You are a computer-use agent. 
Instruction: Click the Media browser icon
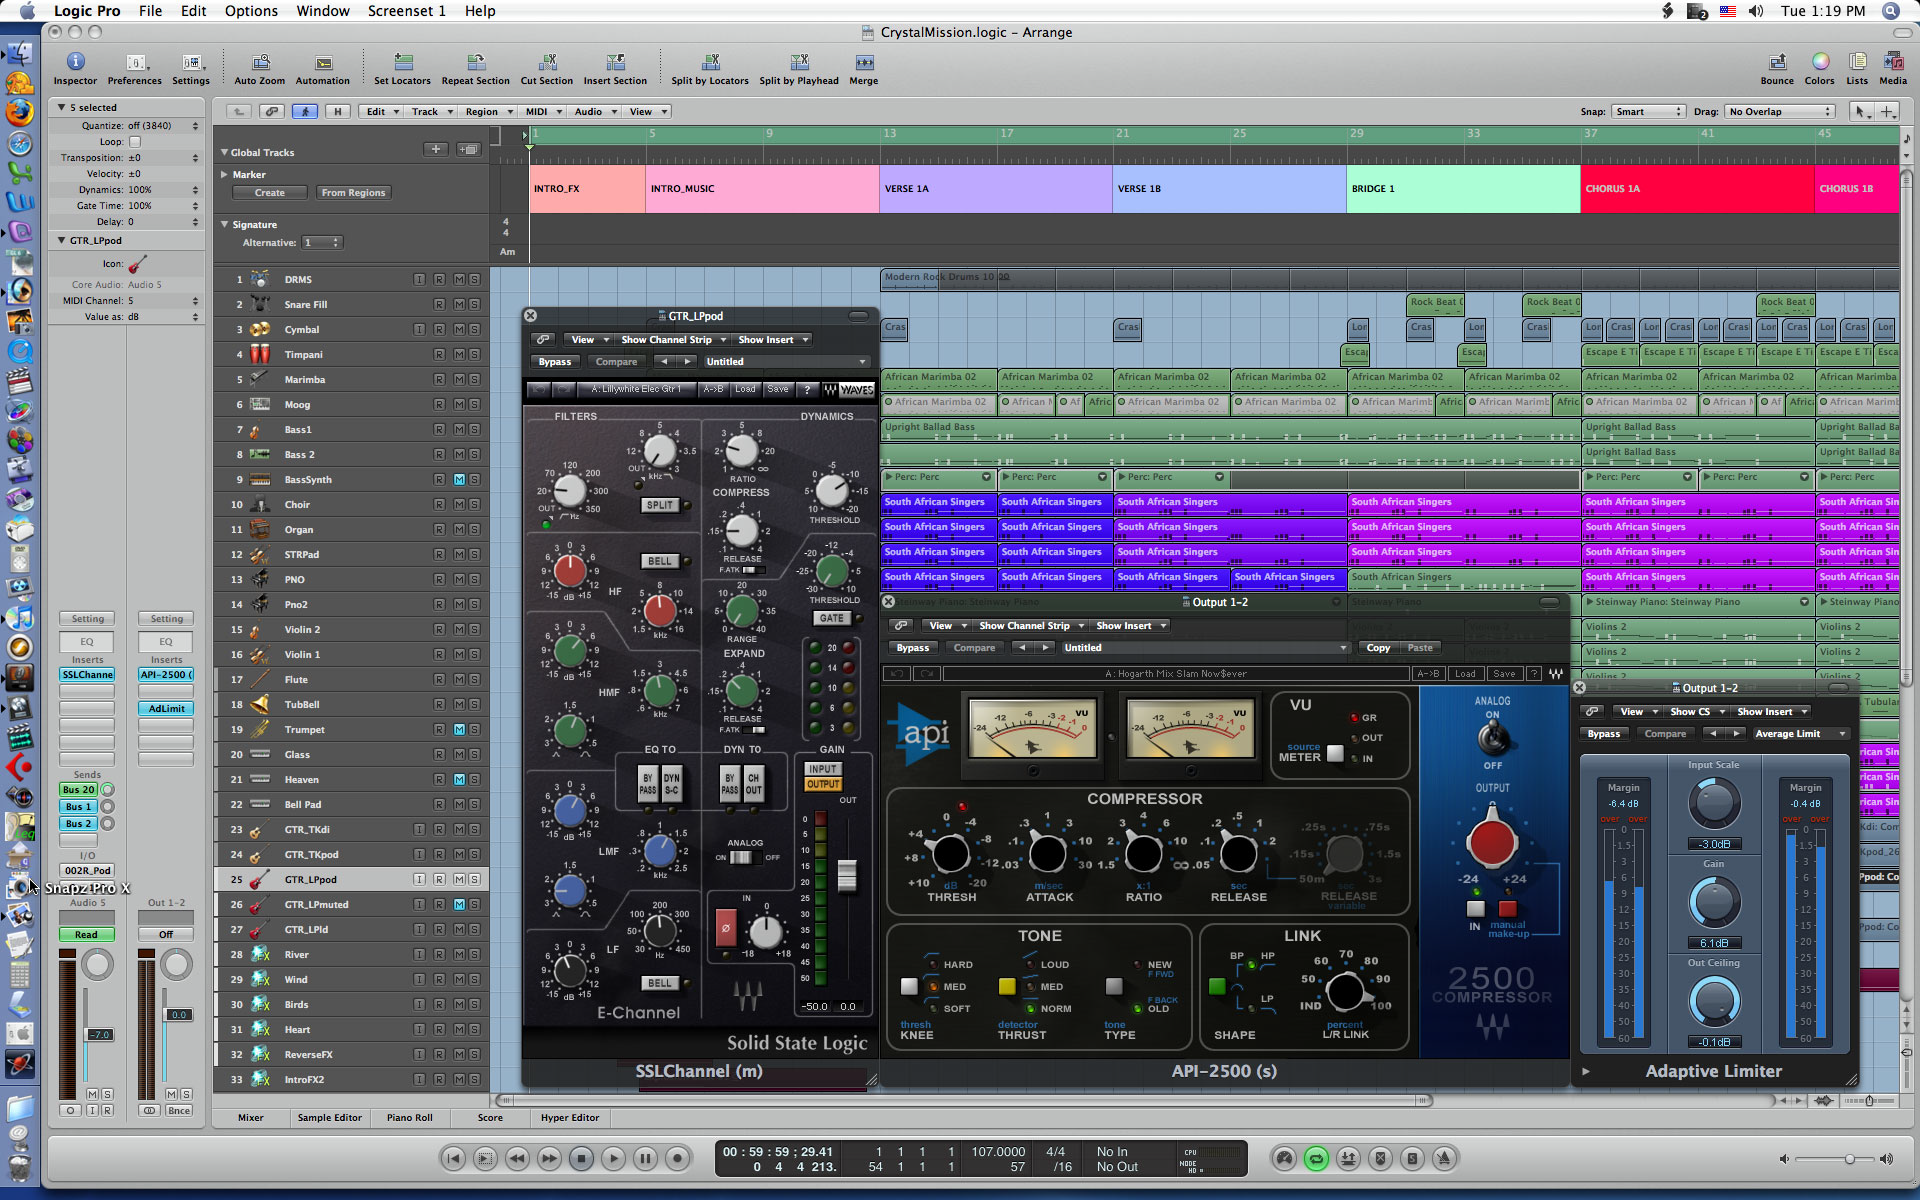pos(1892,62)
